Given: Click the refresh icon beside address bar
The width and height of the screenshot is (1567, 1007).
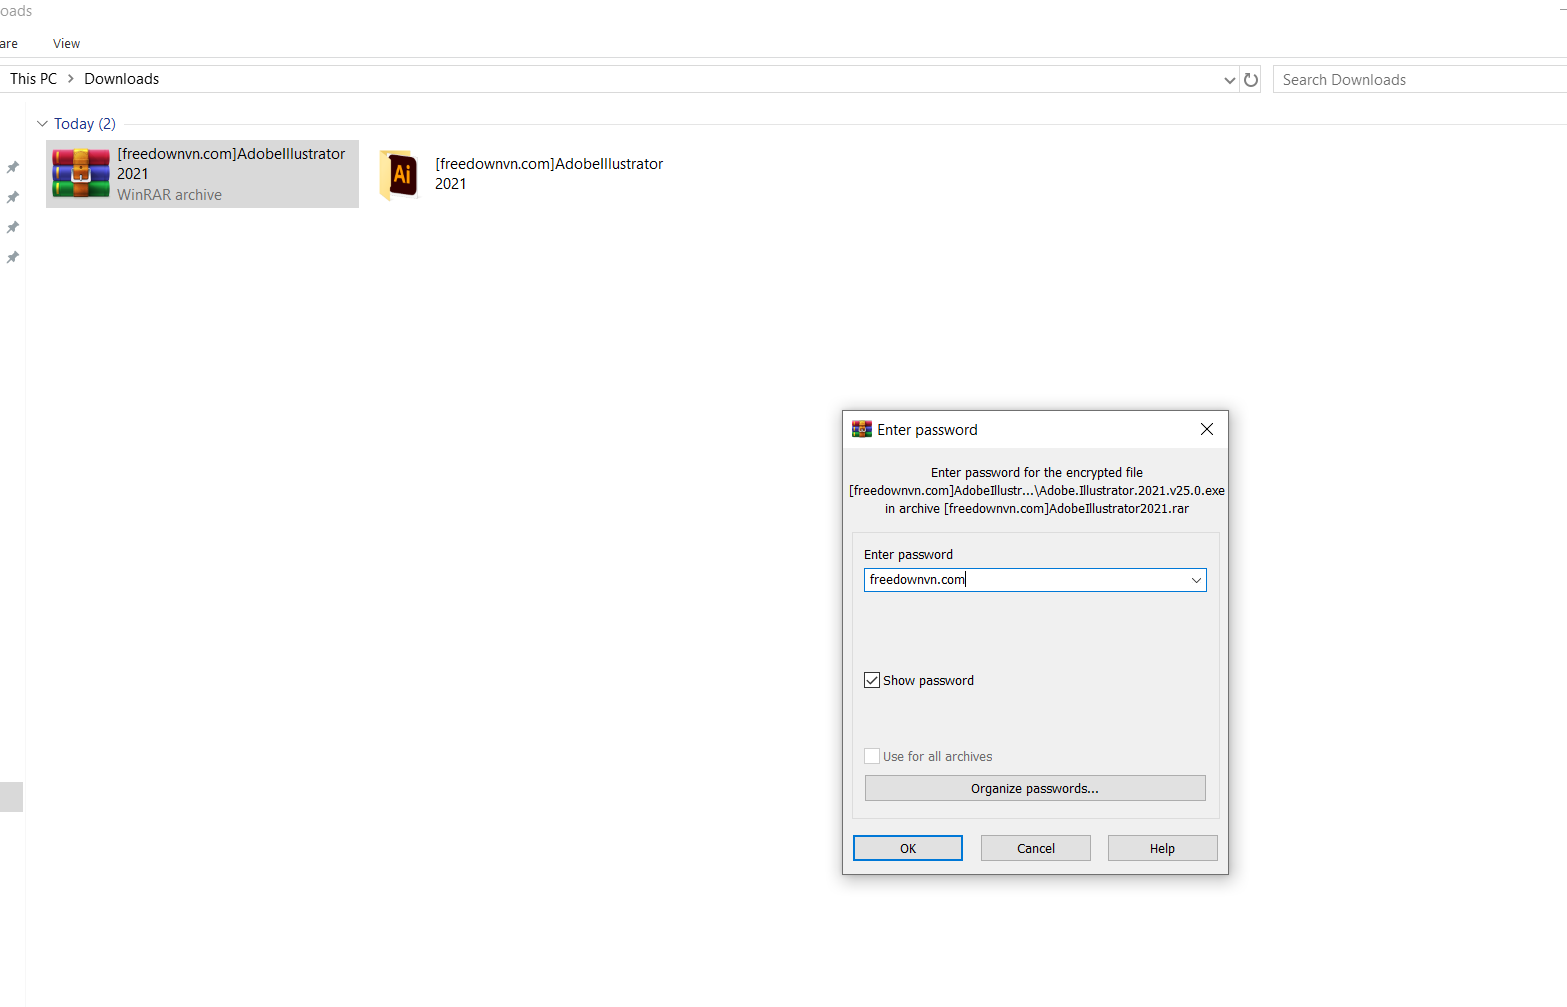Looking at the screenshot, I should pyautogui.click(x=1251, y=80).
